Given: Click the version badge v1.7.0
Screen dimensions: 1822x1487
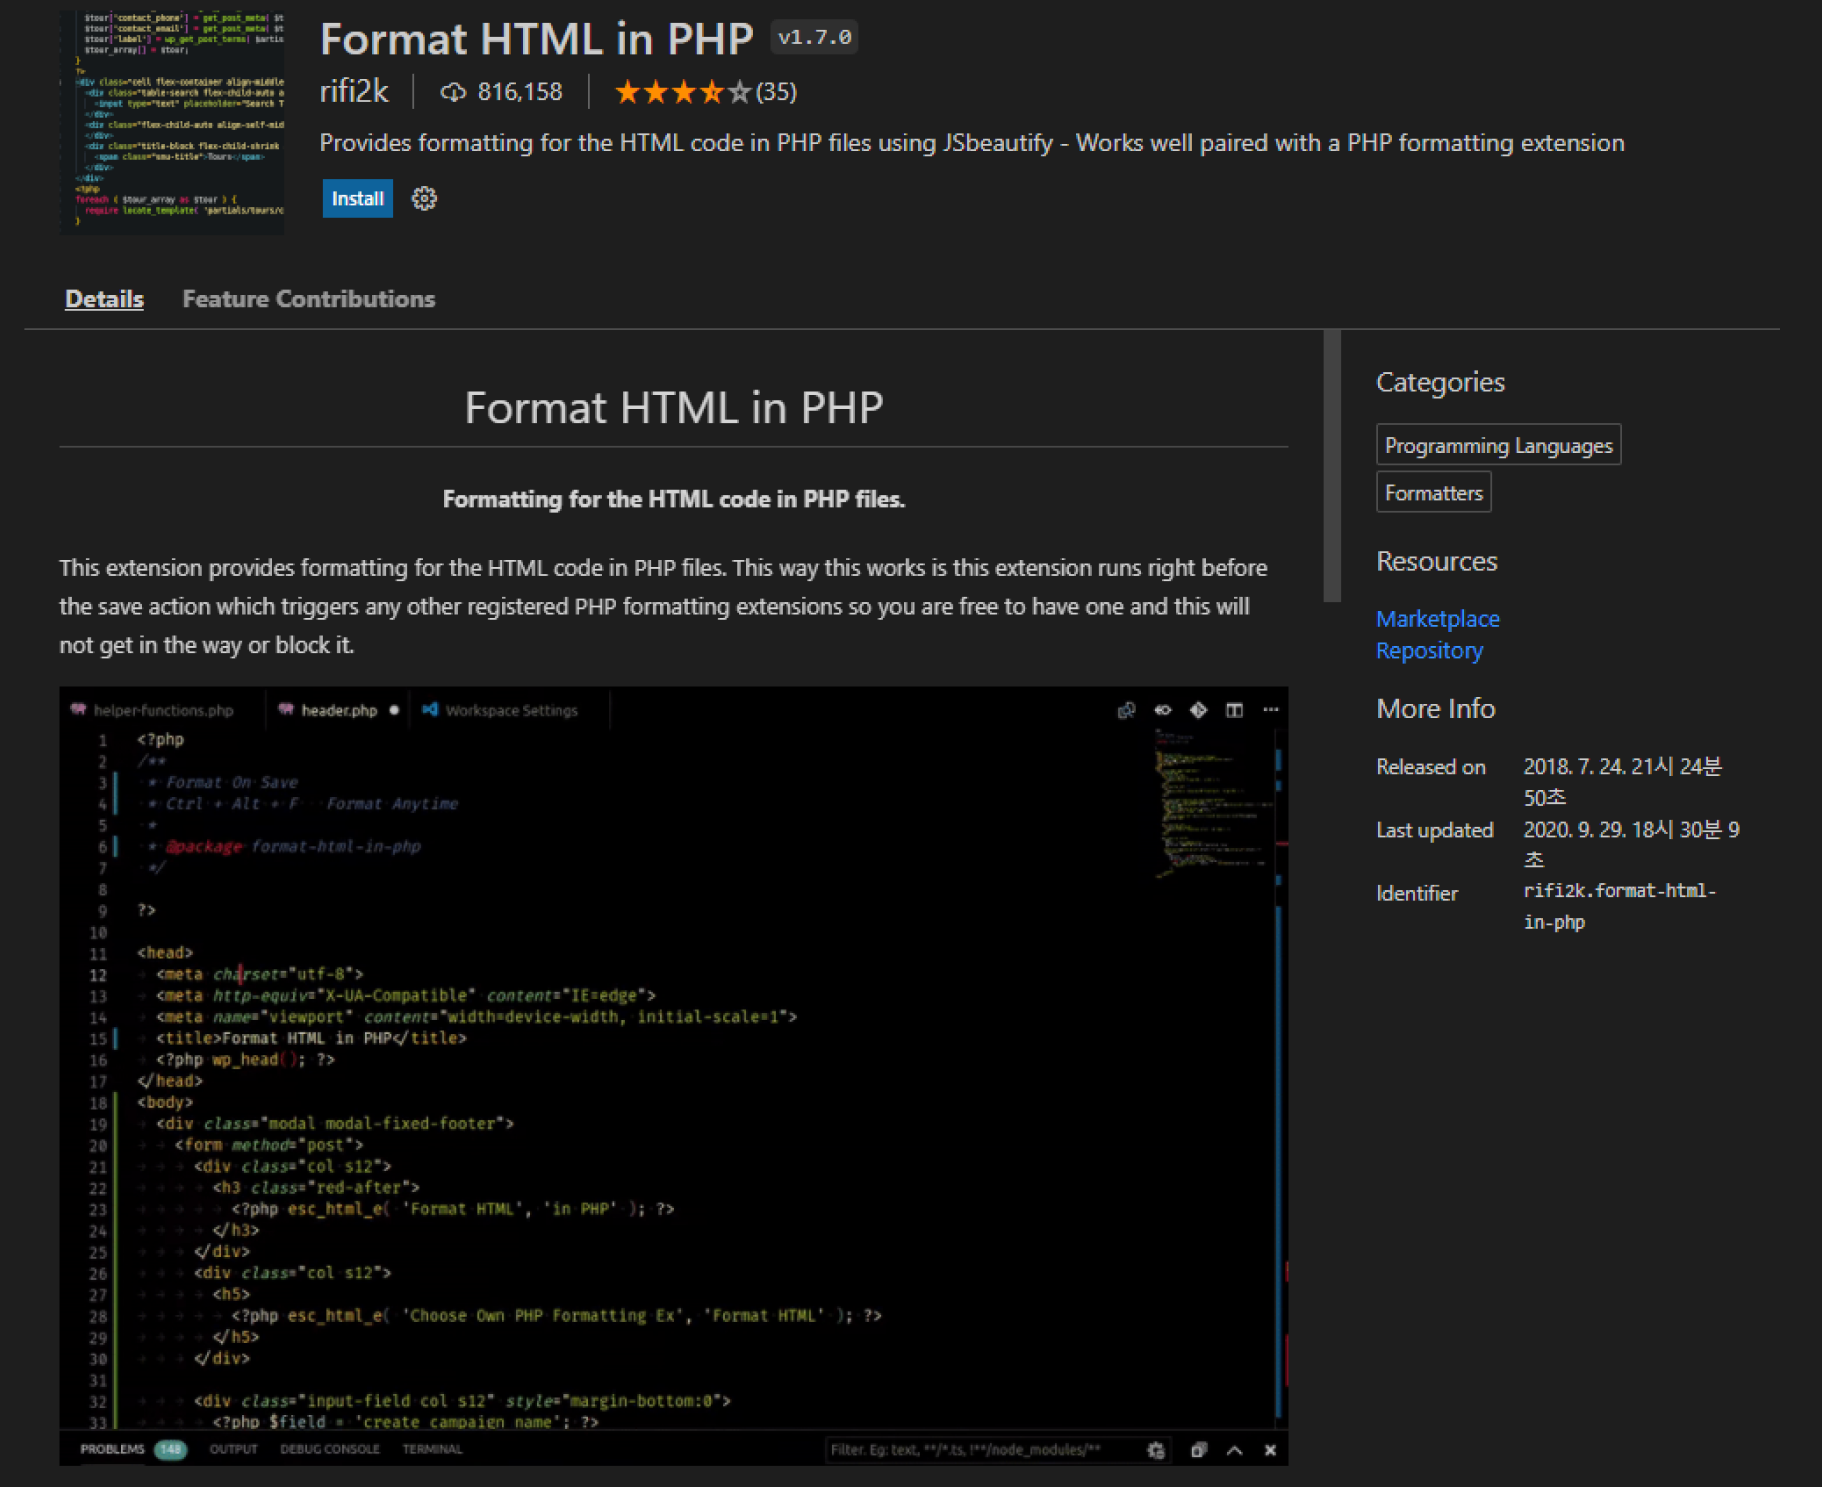Looking at the screenshot, I should [814, 37].
